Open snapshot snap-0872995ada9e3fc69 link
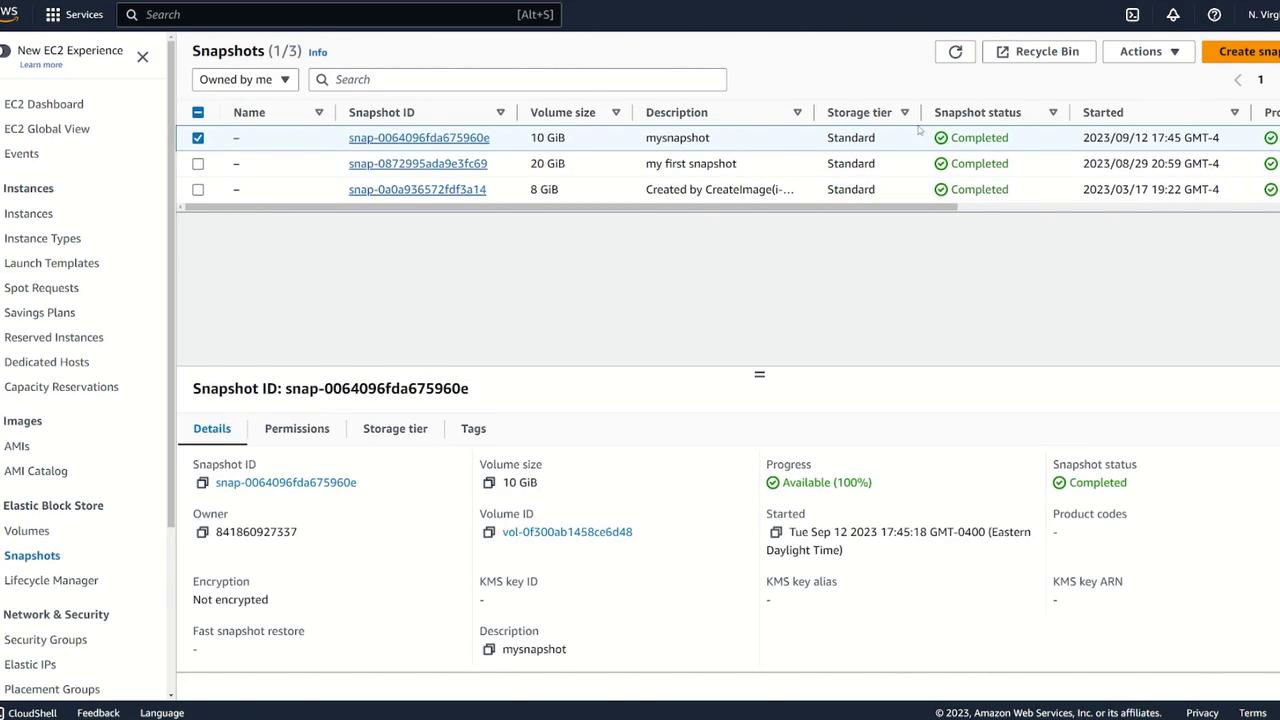This screenshot has width=1280, height=720. click(x=418, y=164)
